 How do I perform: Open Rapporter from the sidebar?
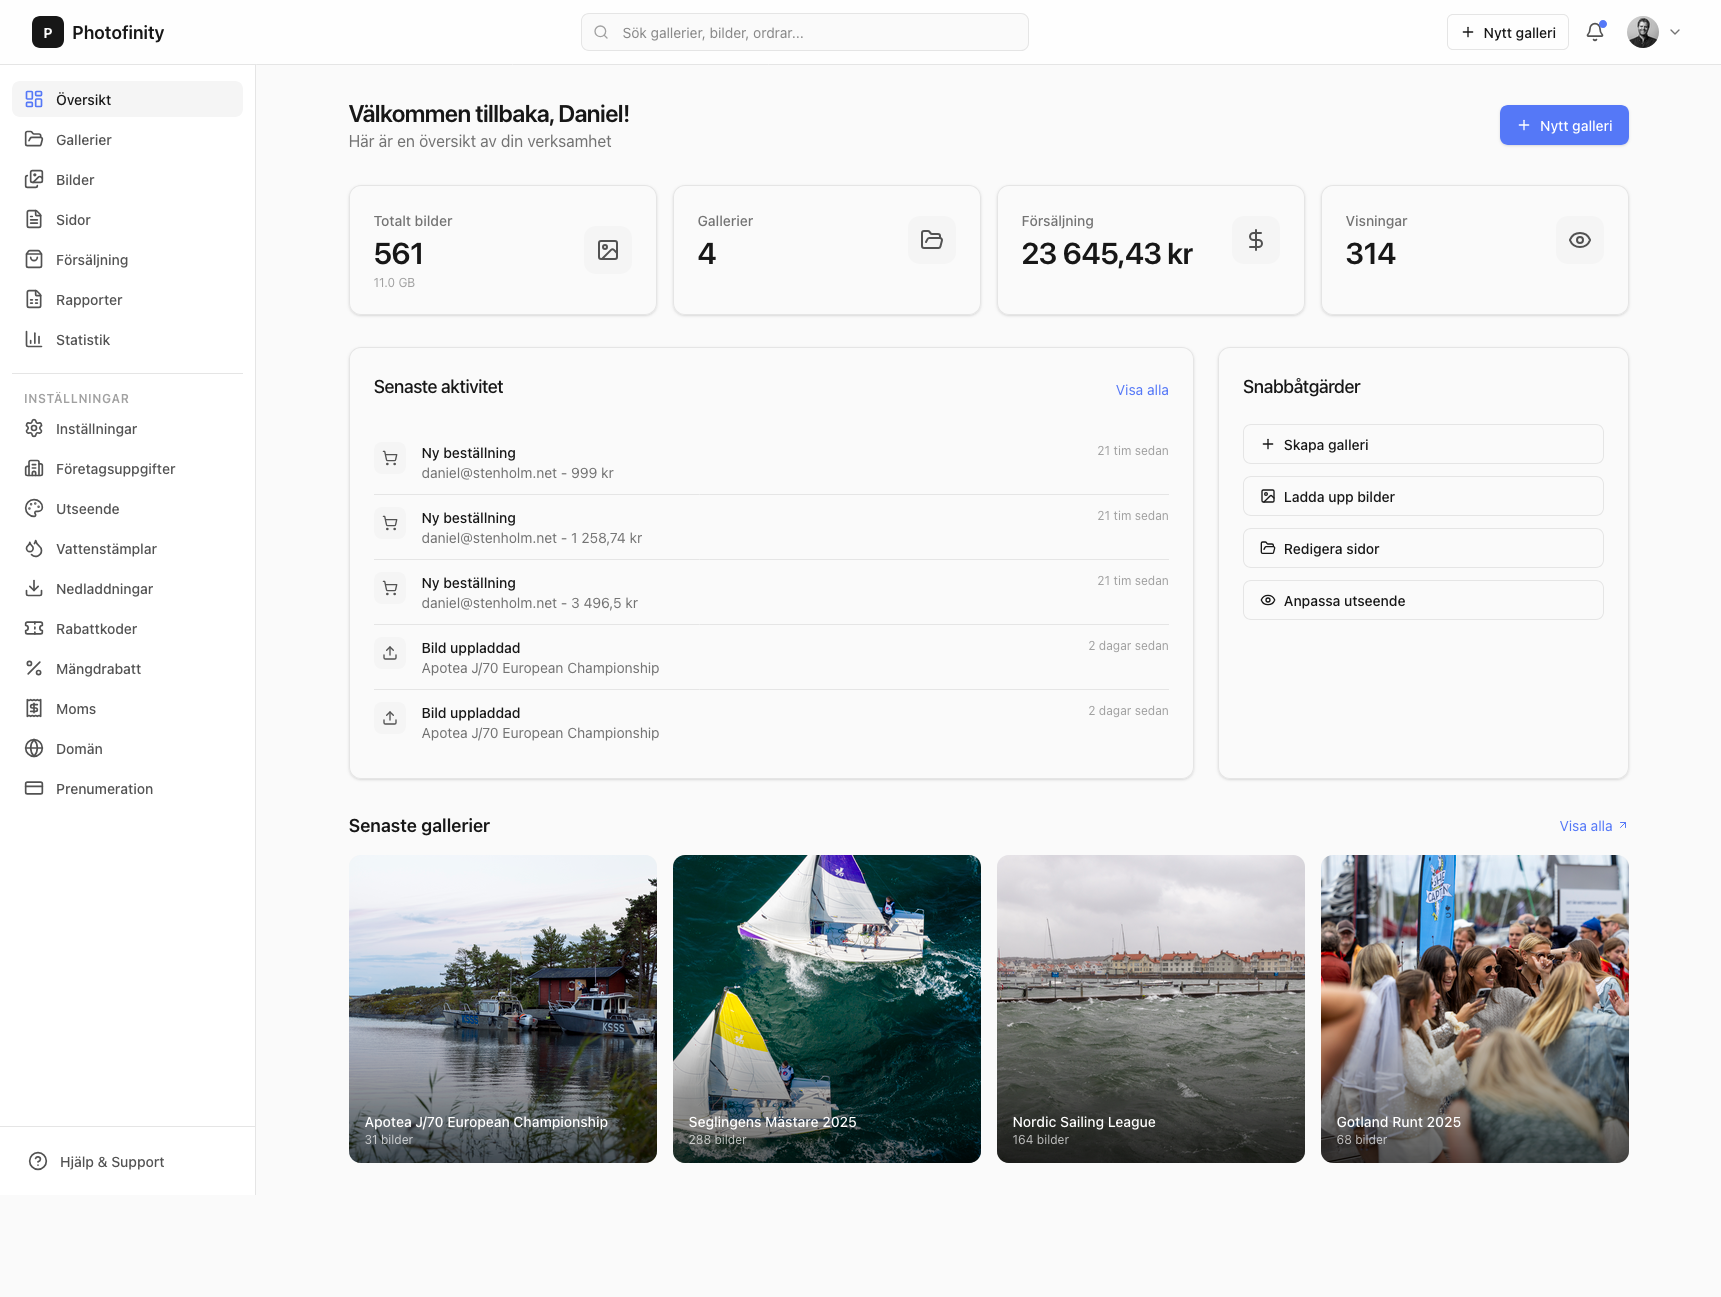click(x=89, y=299)
